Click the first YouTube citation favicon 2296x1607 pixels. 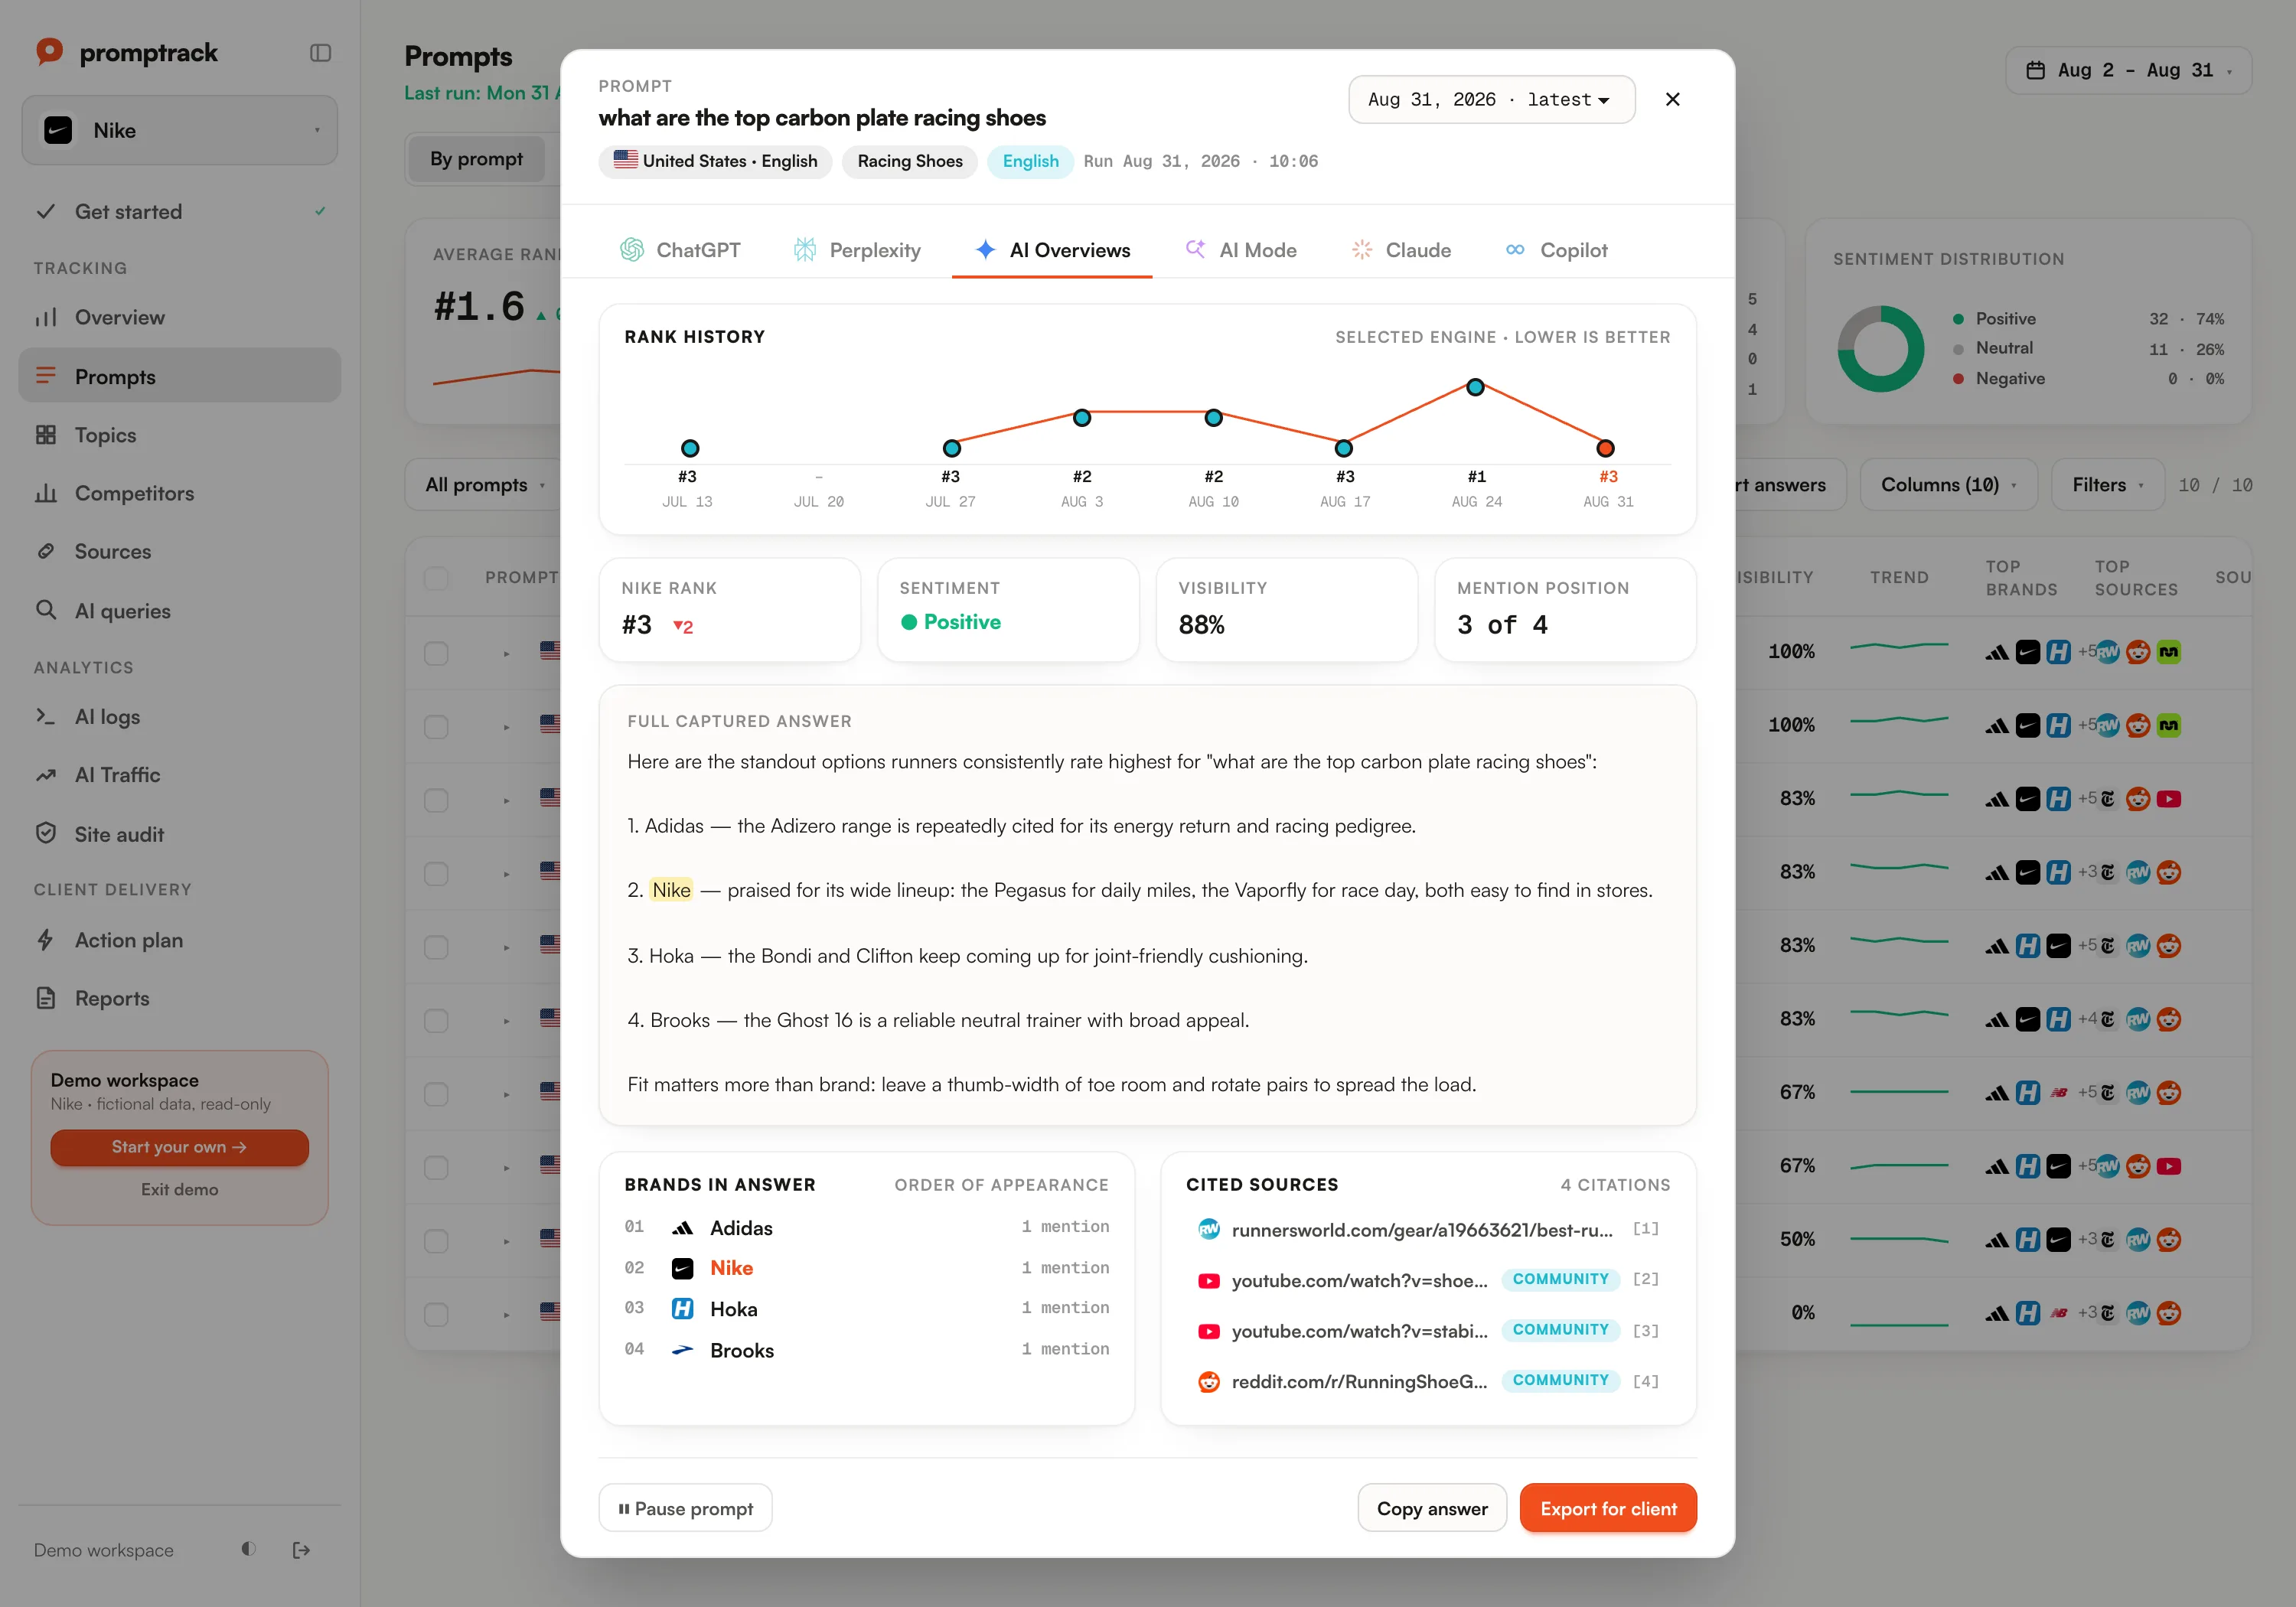[1209, 1280]
